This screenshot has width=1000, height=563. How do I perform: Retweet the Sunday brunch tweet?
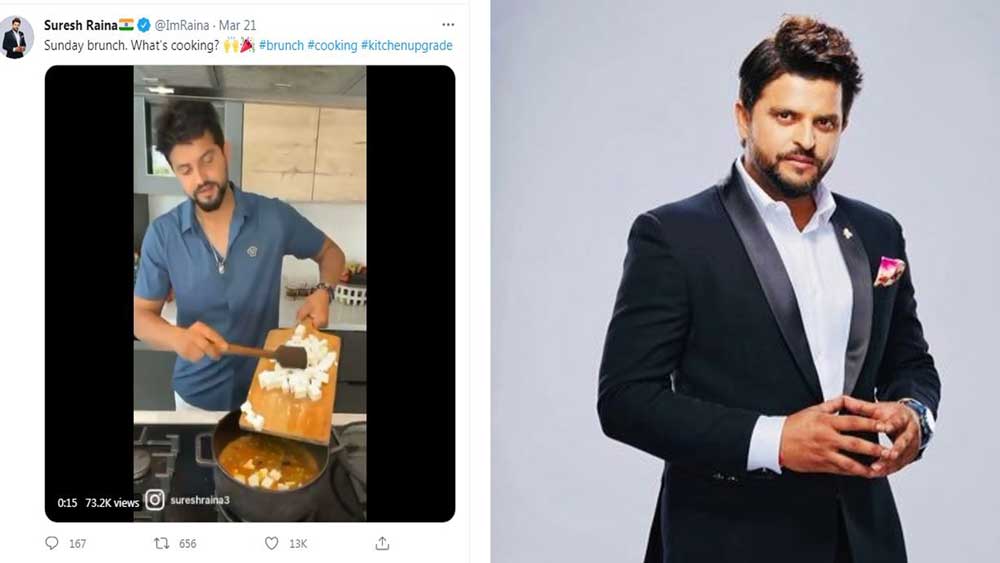[x=161, y=543]
